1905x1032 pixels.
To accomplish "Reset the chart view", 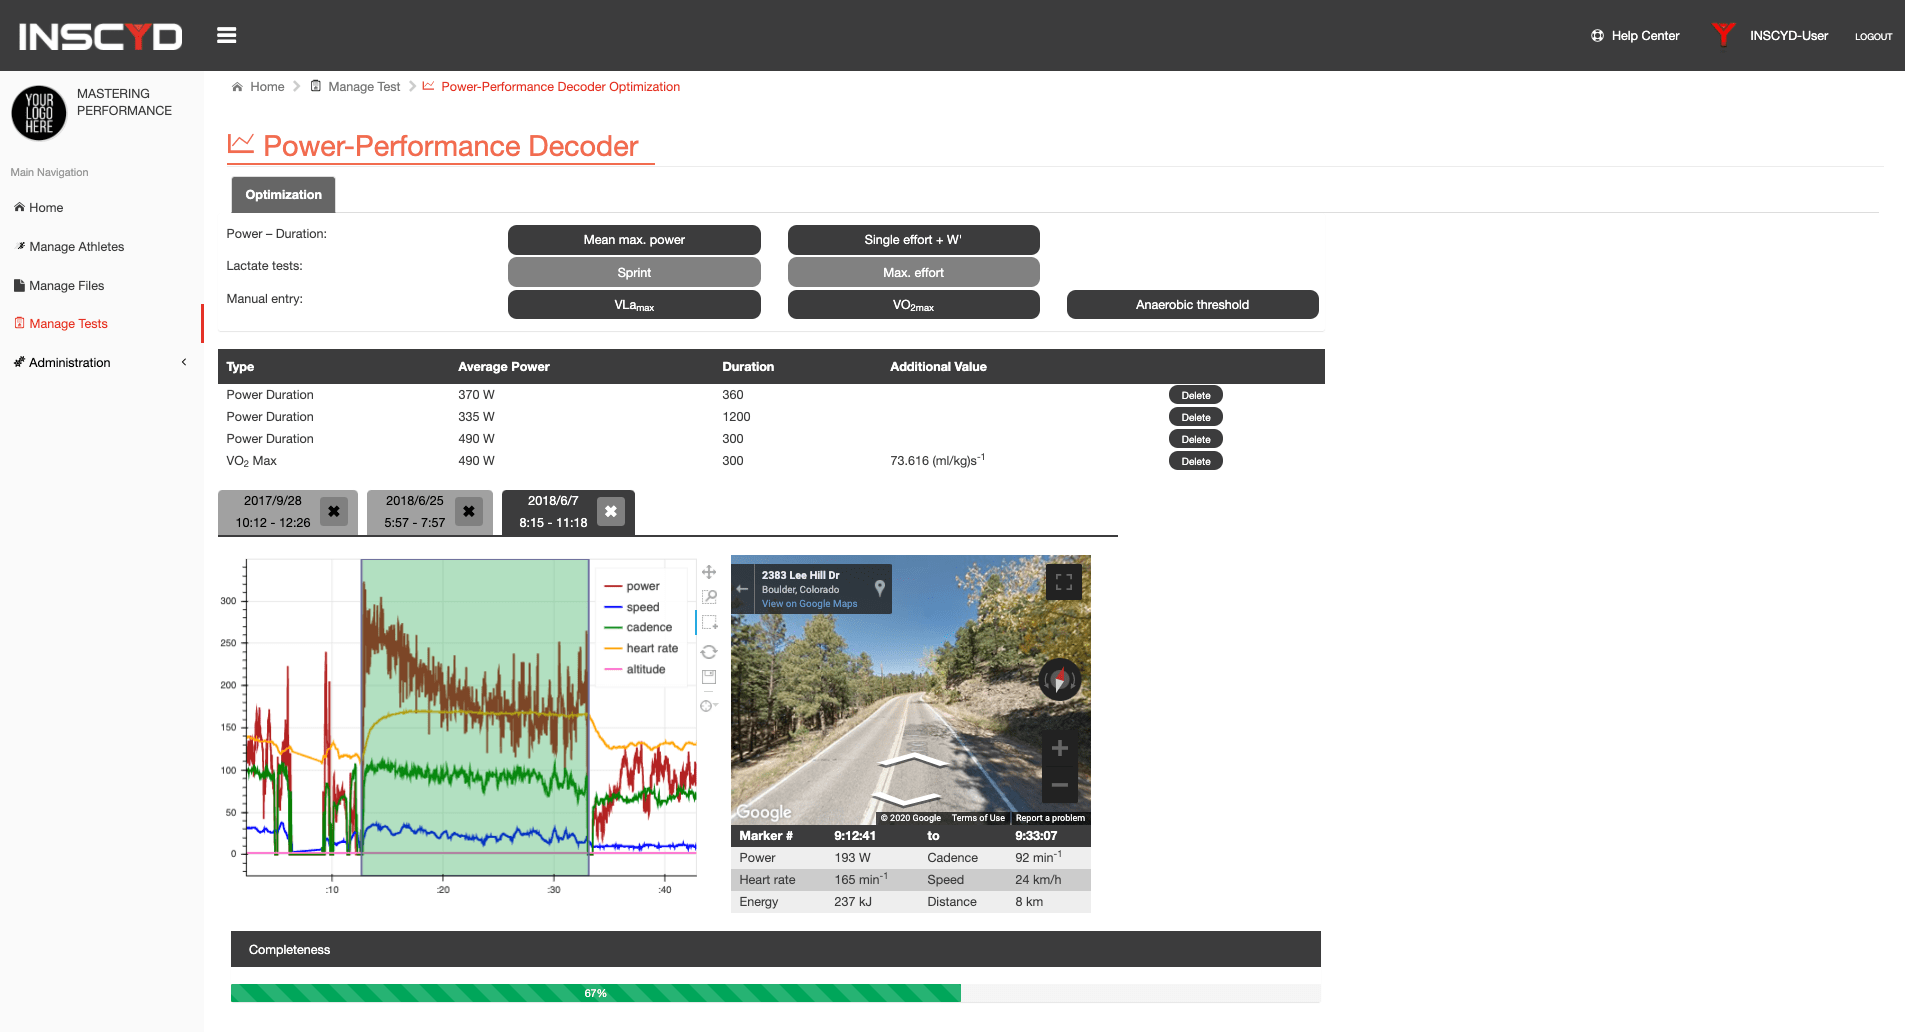I will [709, 652].
